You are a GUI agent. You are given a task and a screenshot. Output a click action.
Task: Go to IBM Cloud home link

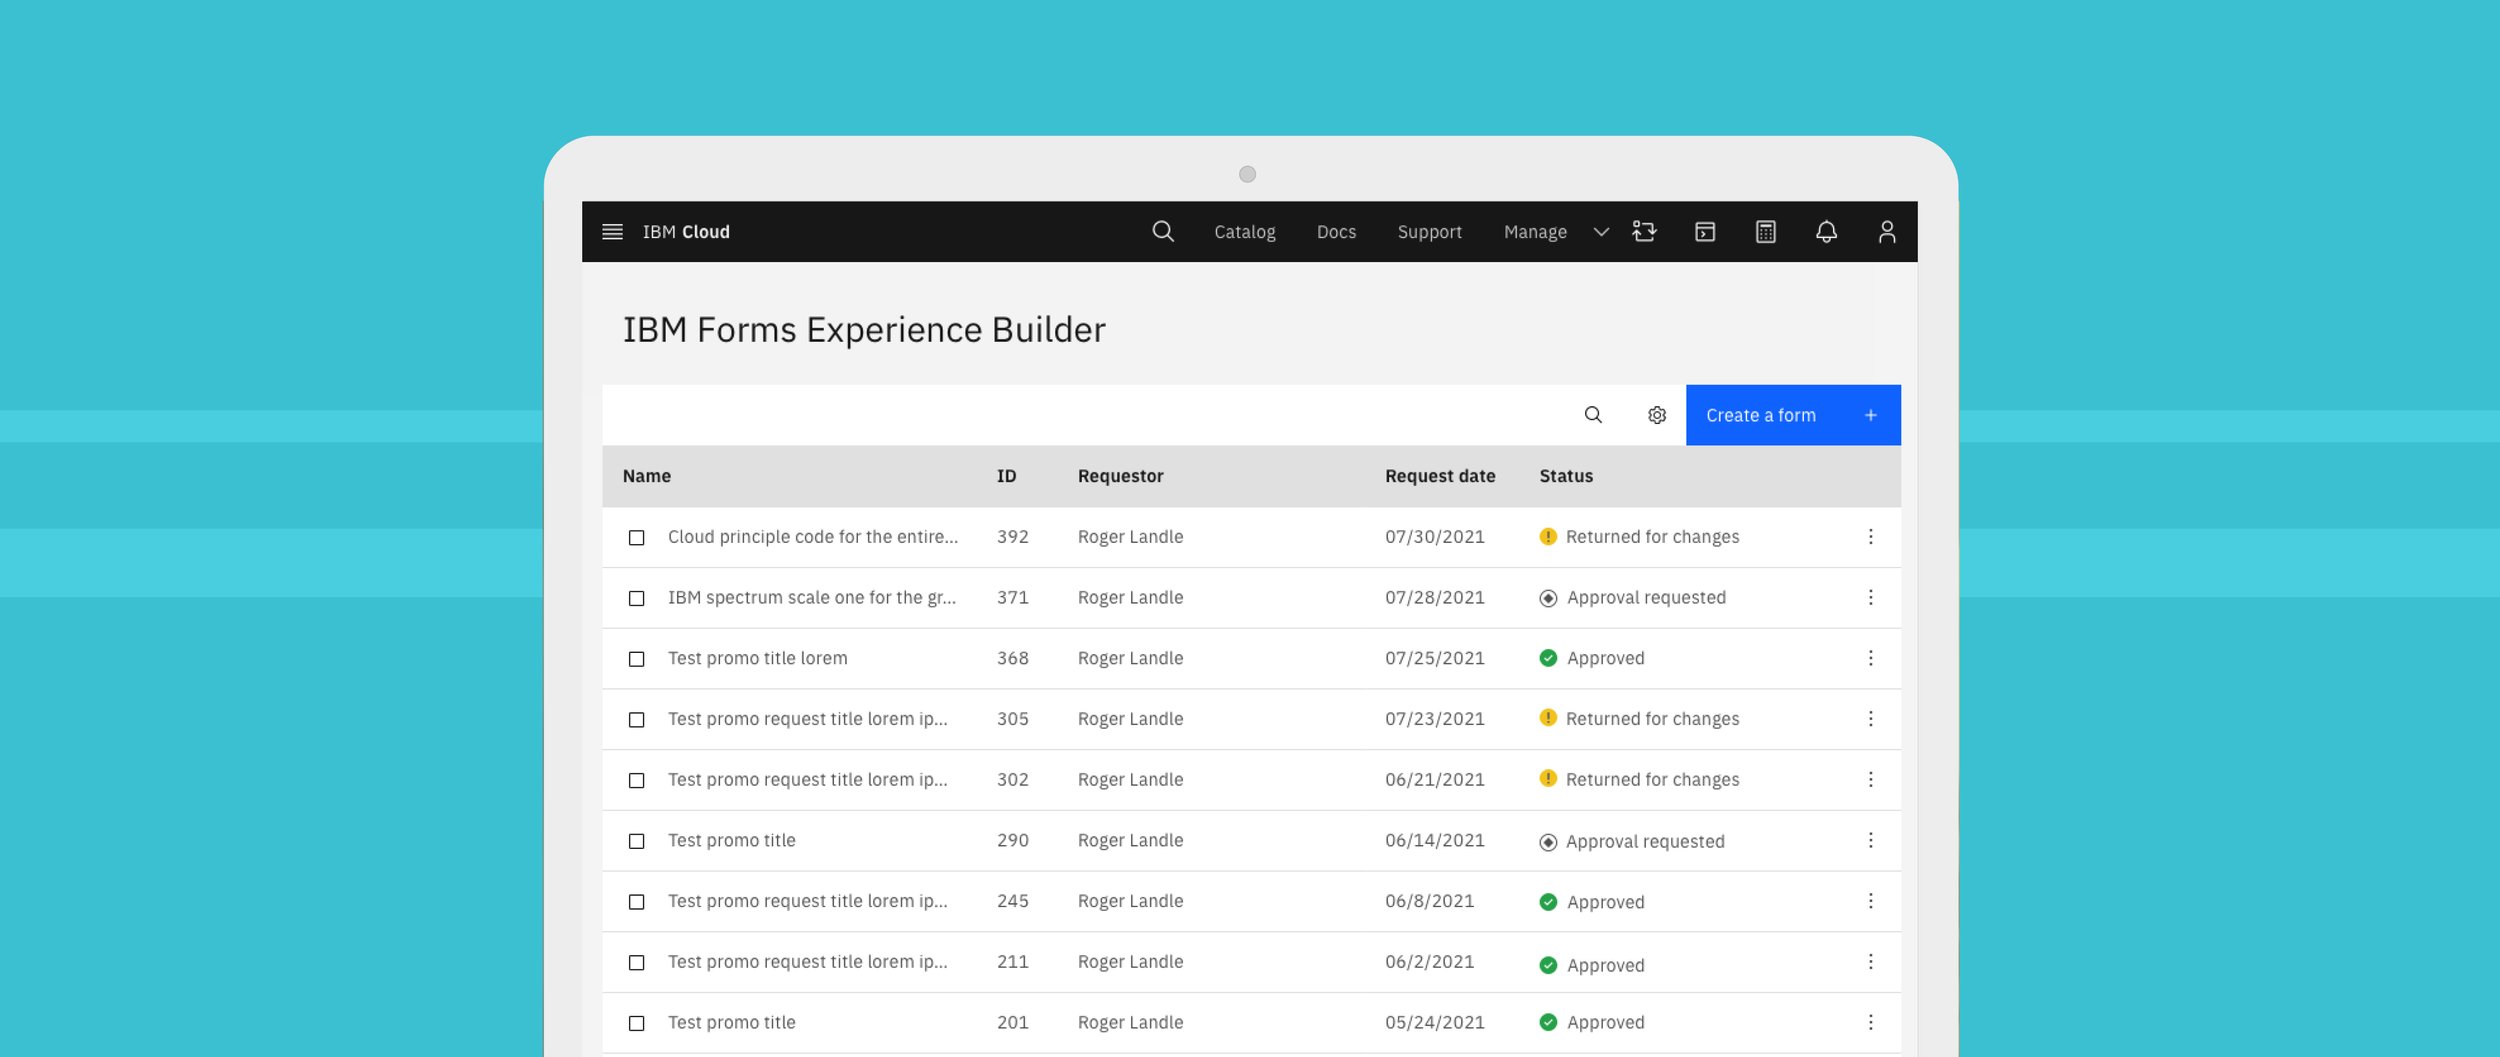(x=686, y=232)
